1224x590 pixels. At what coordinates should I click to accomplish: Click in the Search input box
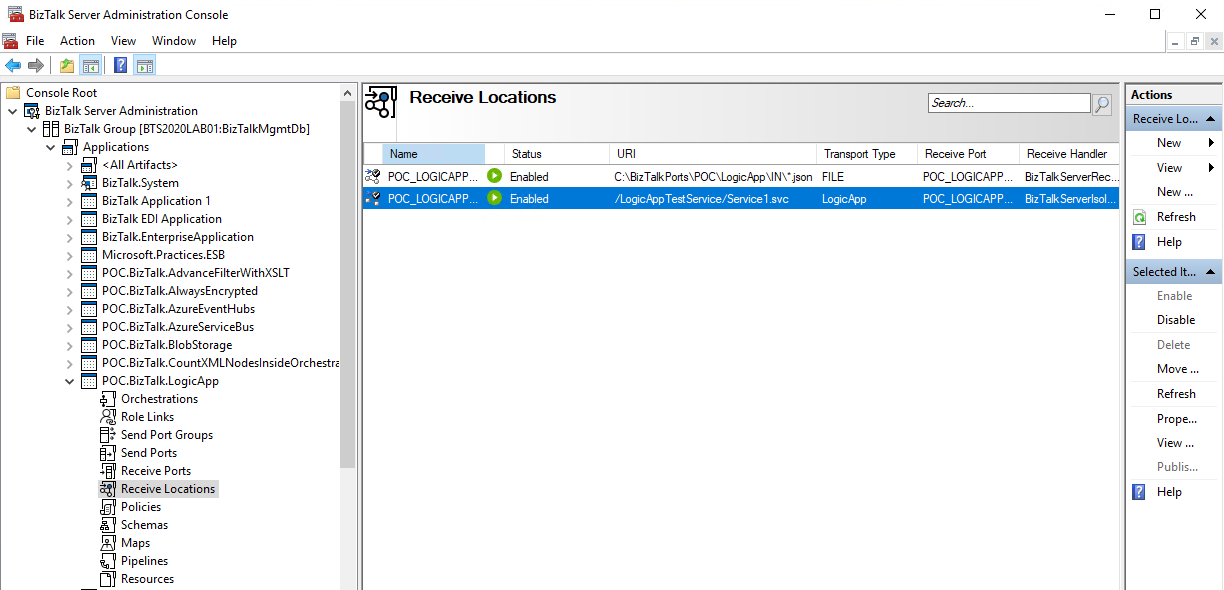click(1008, 103)
